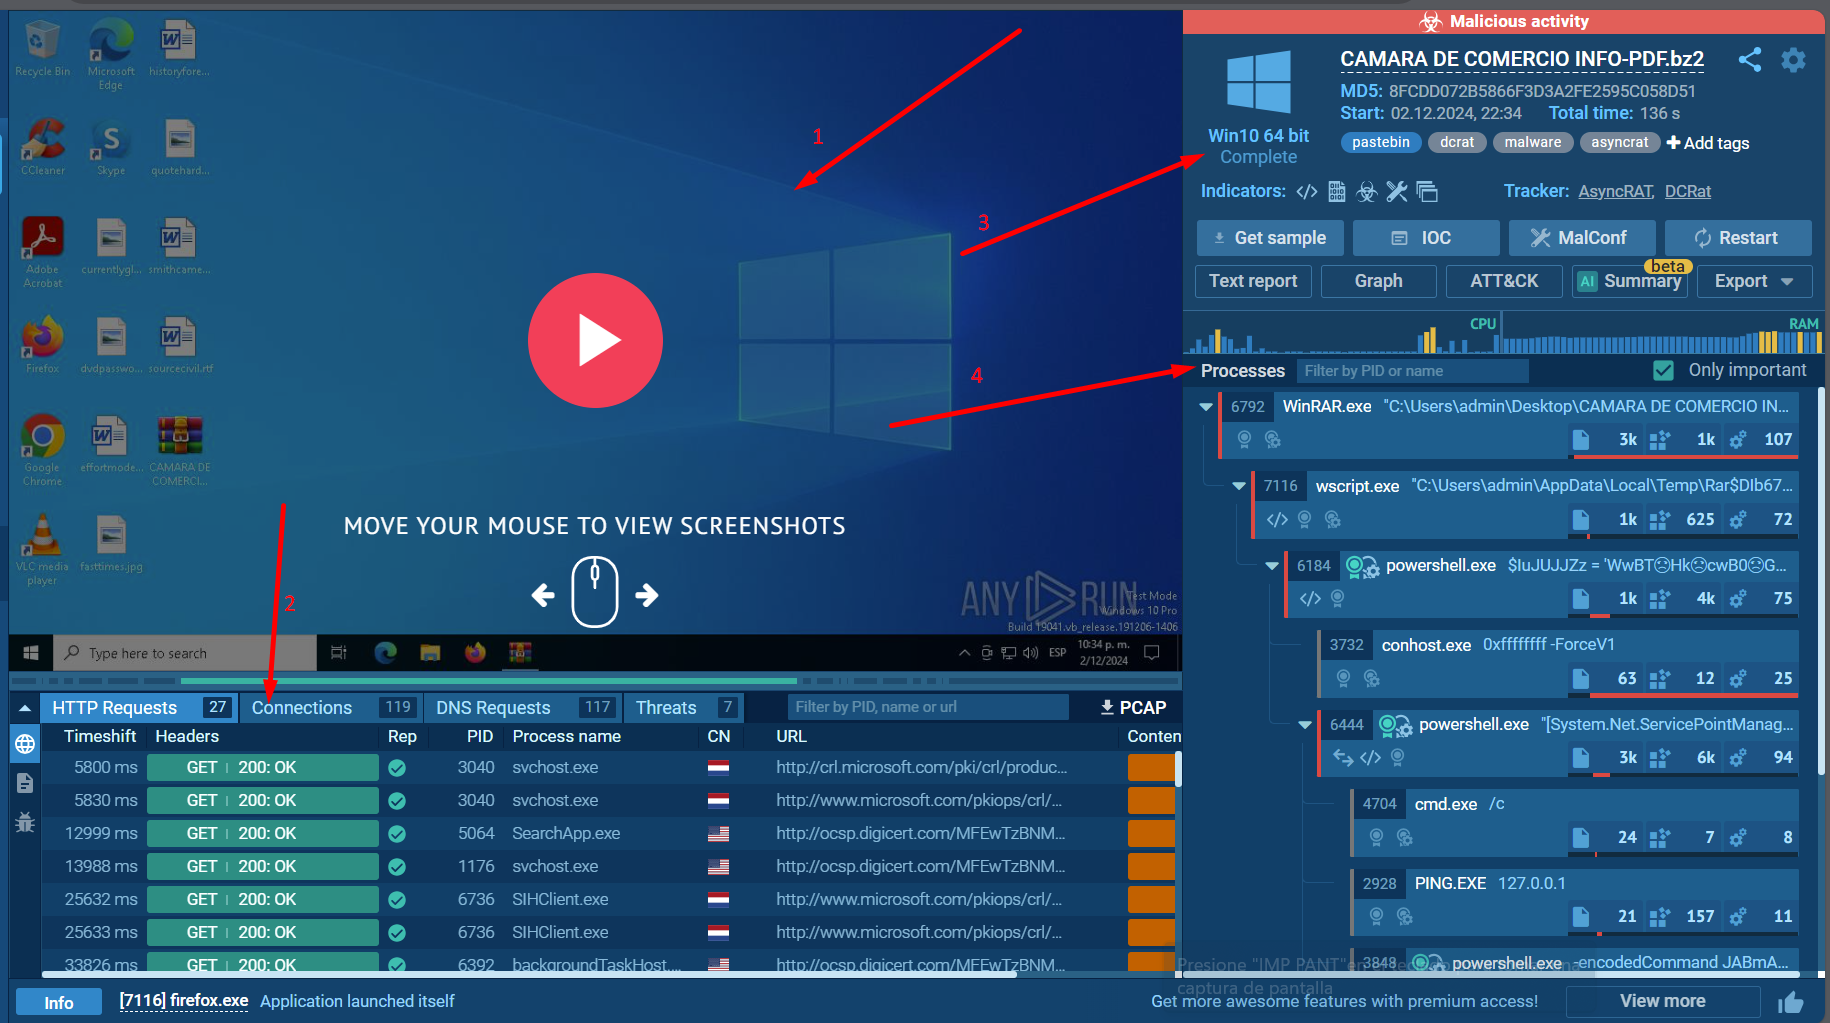Open the process Graph
Viewport: 1830px width, 1023px height.
(x=1378, y=281)
